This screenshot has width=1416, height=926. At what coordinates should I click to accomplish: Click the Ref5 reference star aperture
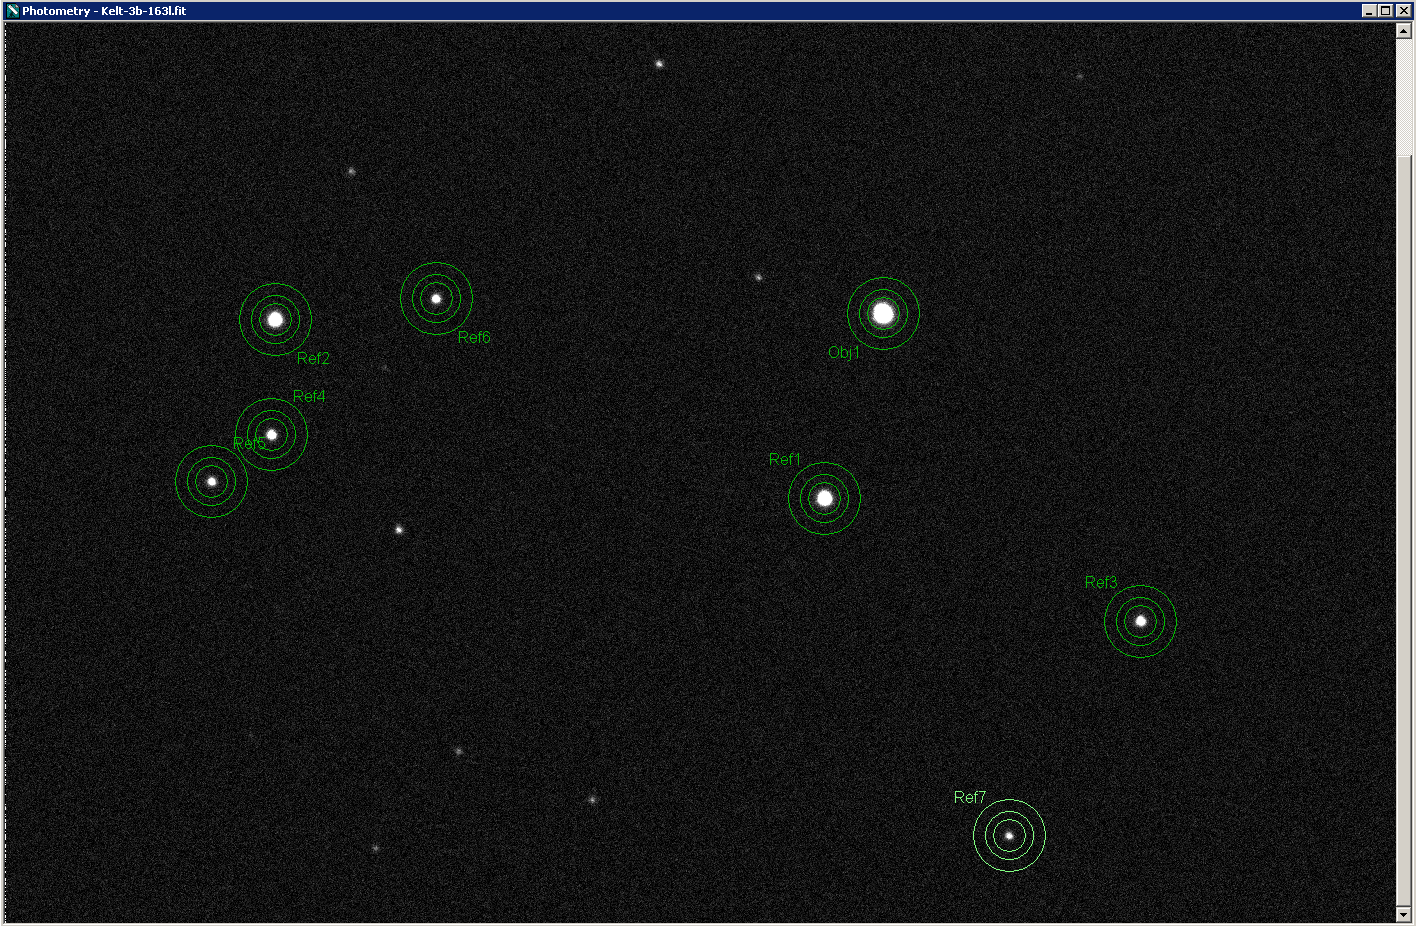(211, 482)
